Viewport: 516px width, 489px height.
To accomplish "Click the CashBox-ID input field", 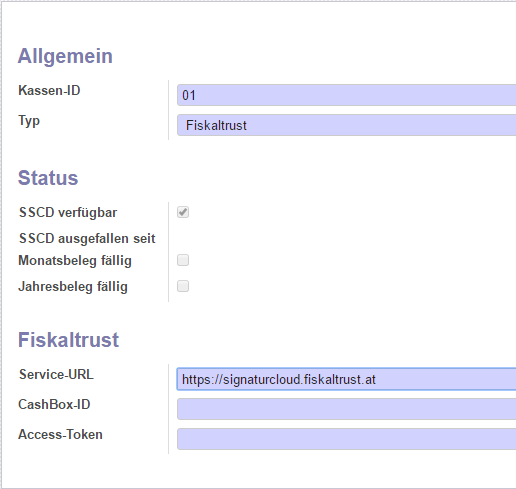I will pyautogui.click(x=347, y=409).
